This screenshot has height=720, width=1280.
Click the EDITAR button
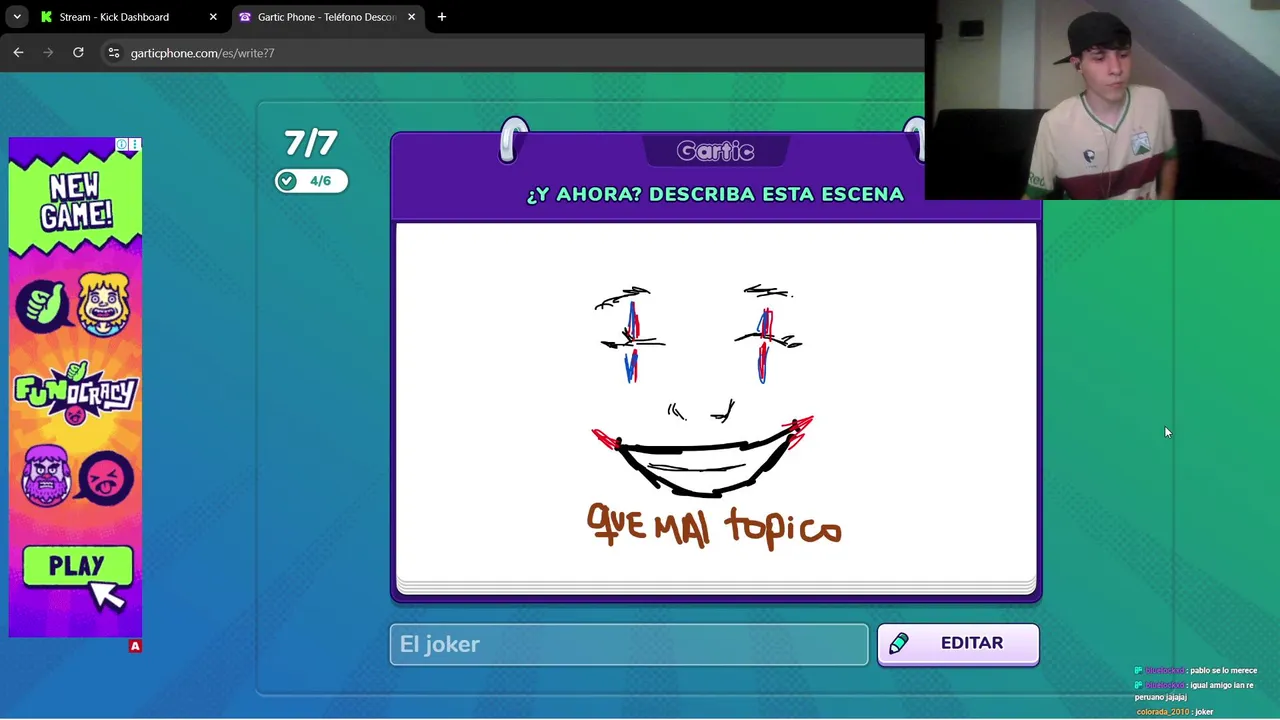coord(958,644)
